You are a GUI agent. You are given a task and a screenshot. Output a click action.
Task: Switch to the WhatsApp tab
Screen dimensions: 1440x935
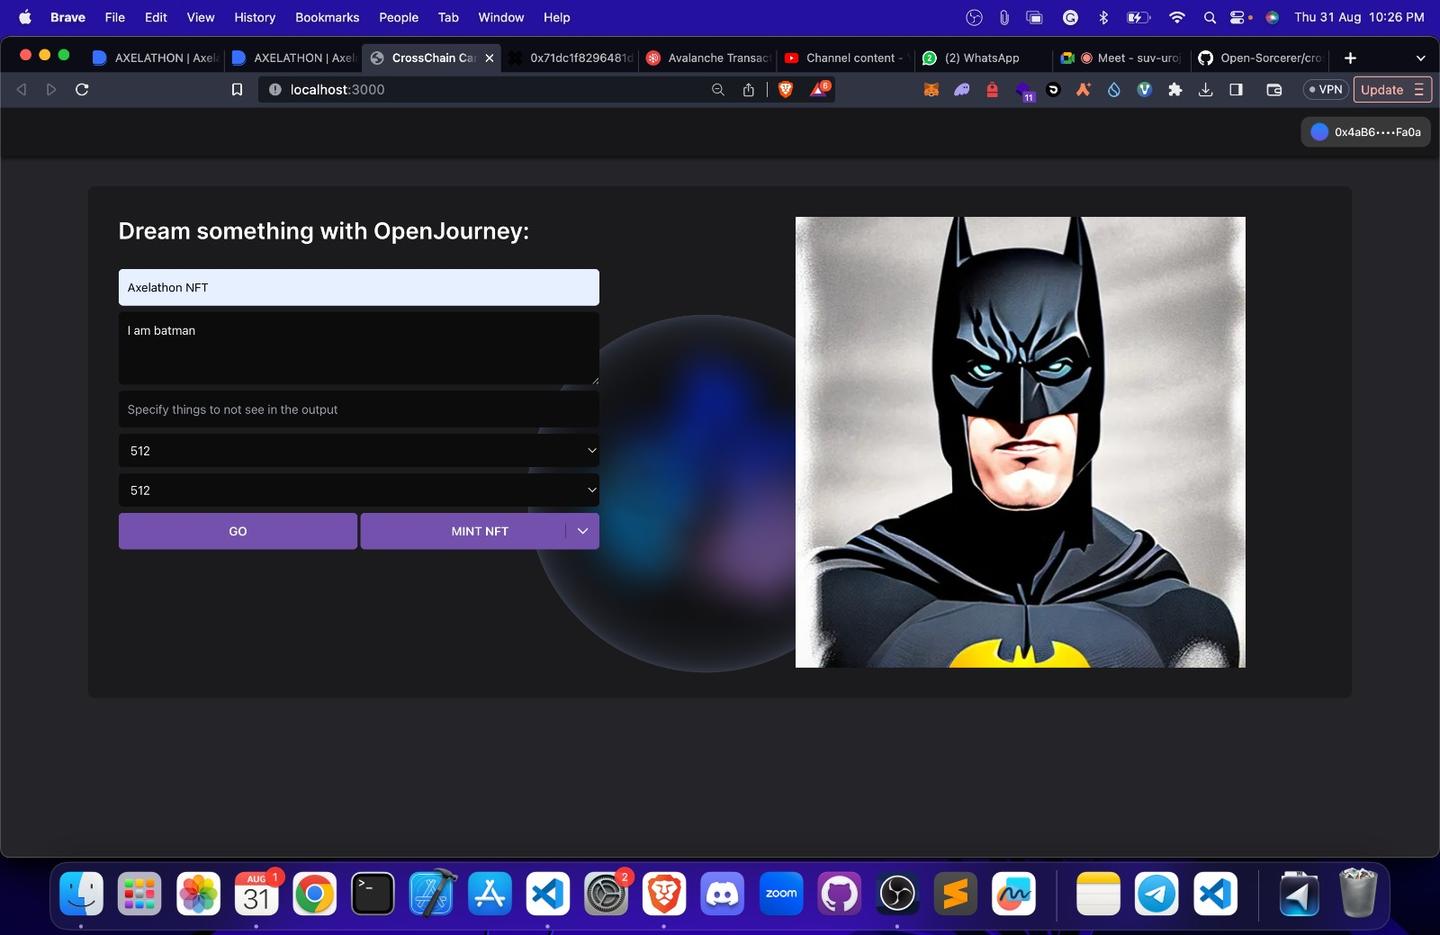coord(981,58)
